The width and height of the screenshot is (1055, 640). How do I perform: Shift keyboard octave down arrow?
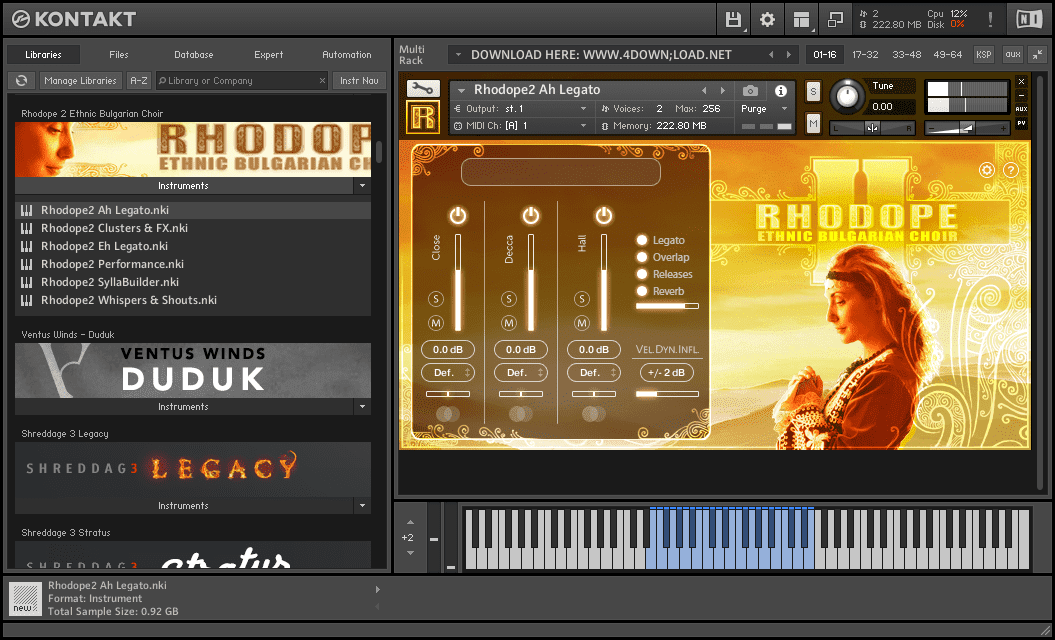pyautogui.click(x=410, y=553)
